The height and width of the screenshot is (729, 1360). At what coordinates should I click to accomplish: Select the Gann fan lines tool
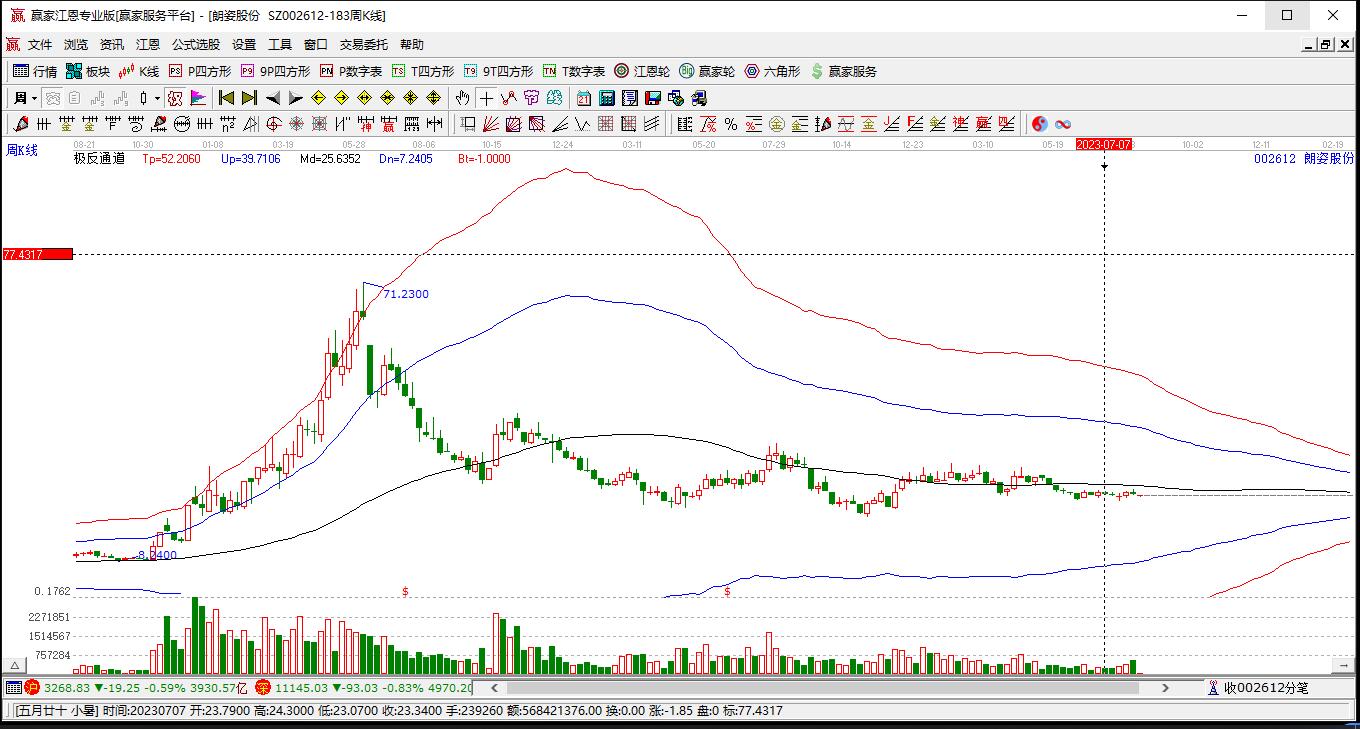pos(491,124)
